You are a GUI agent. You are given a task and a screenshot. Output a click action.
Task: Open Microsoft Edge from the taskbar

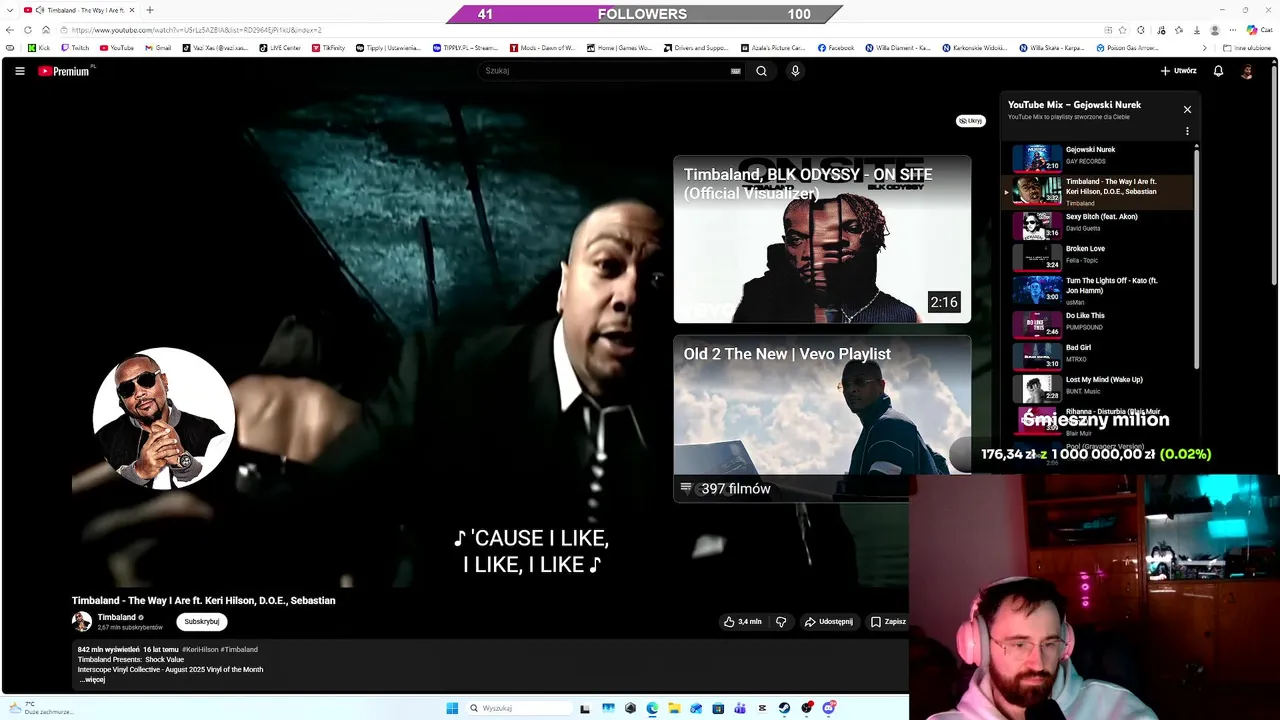(x=652, y=708)
